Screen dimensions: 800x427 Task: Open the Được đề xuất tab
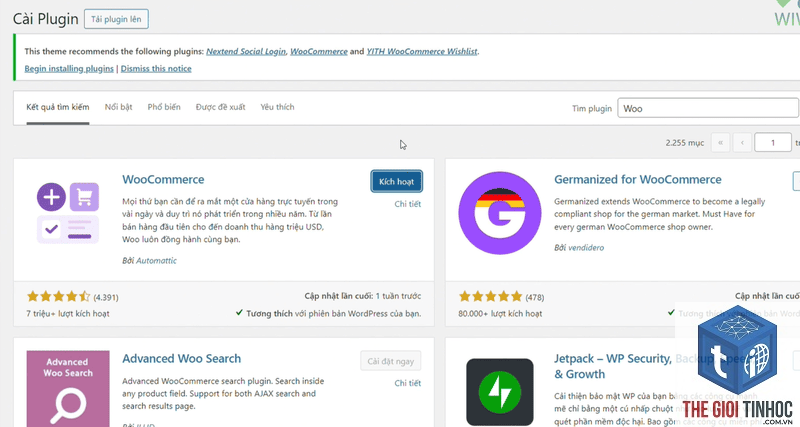(x=220, y=107)
